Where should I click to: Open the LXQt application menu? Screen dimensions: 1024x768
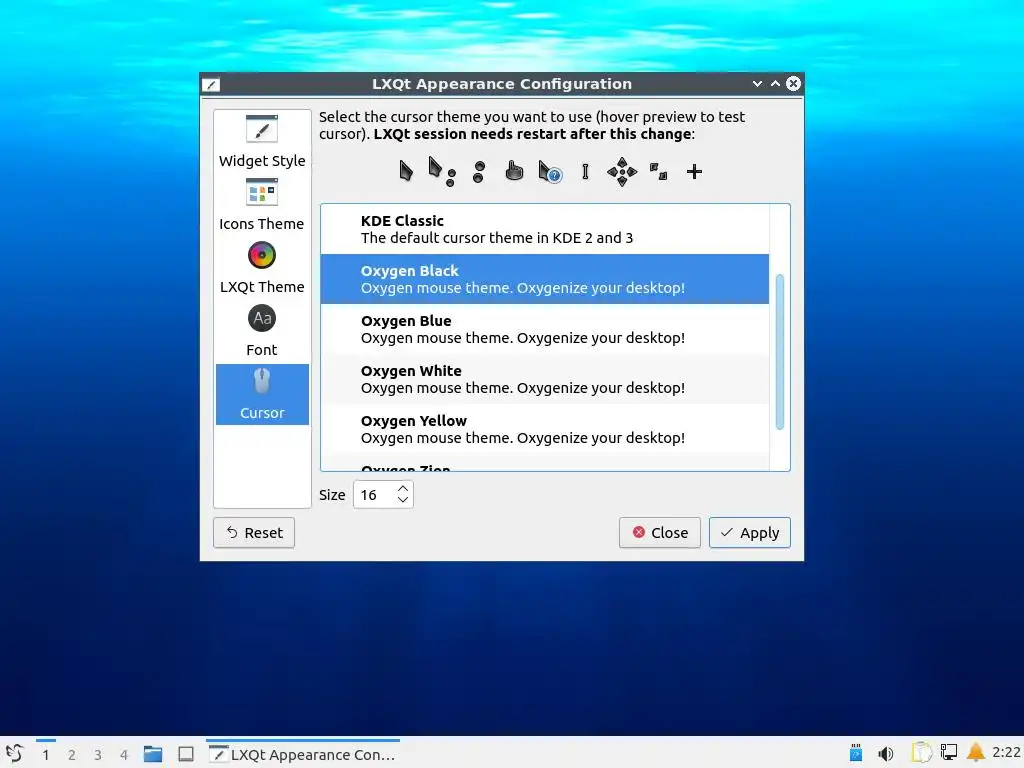pos(14,754)
